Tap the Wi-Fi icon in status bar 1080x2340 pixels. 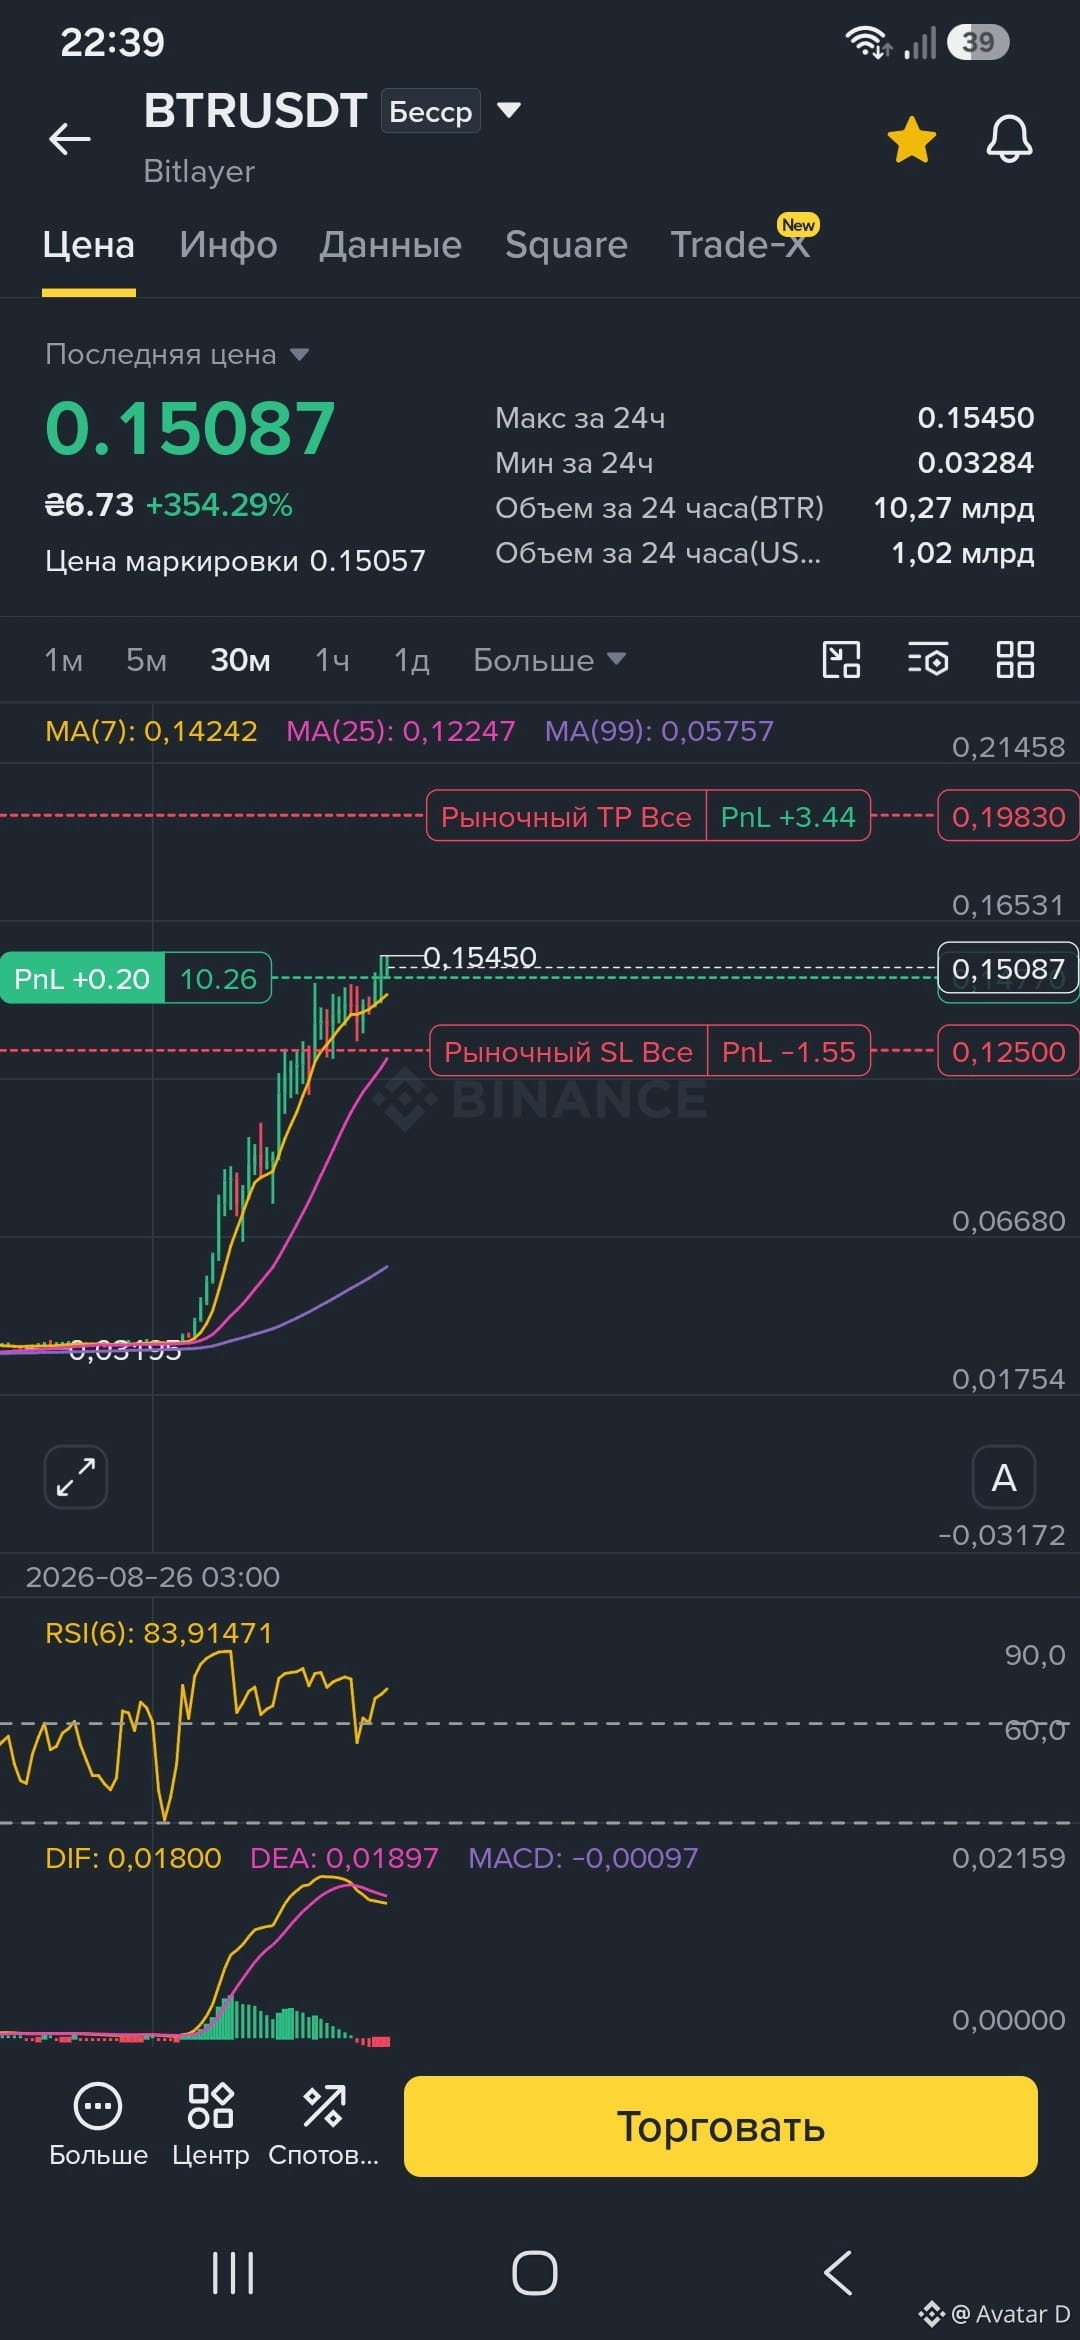[x=867, y=42]
